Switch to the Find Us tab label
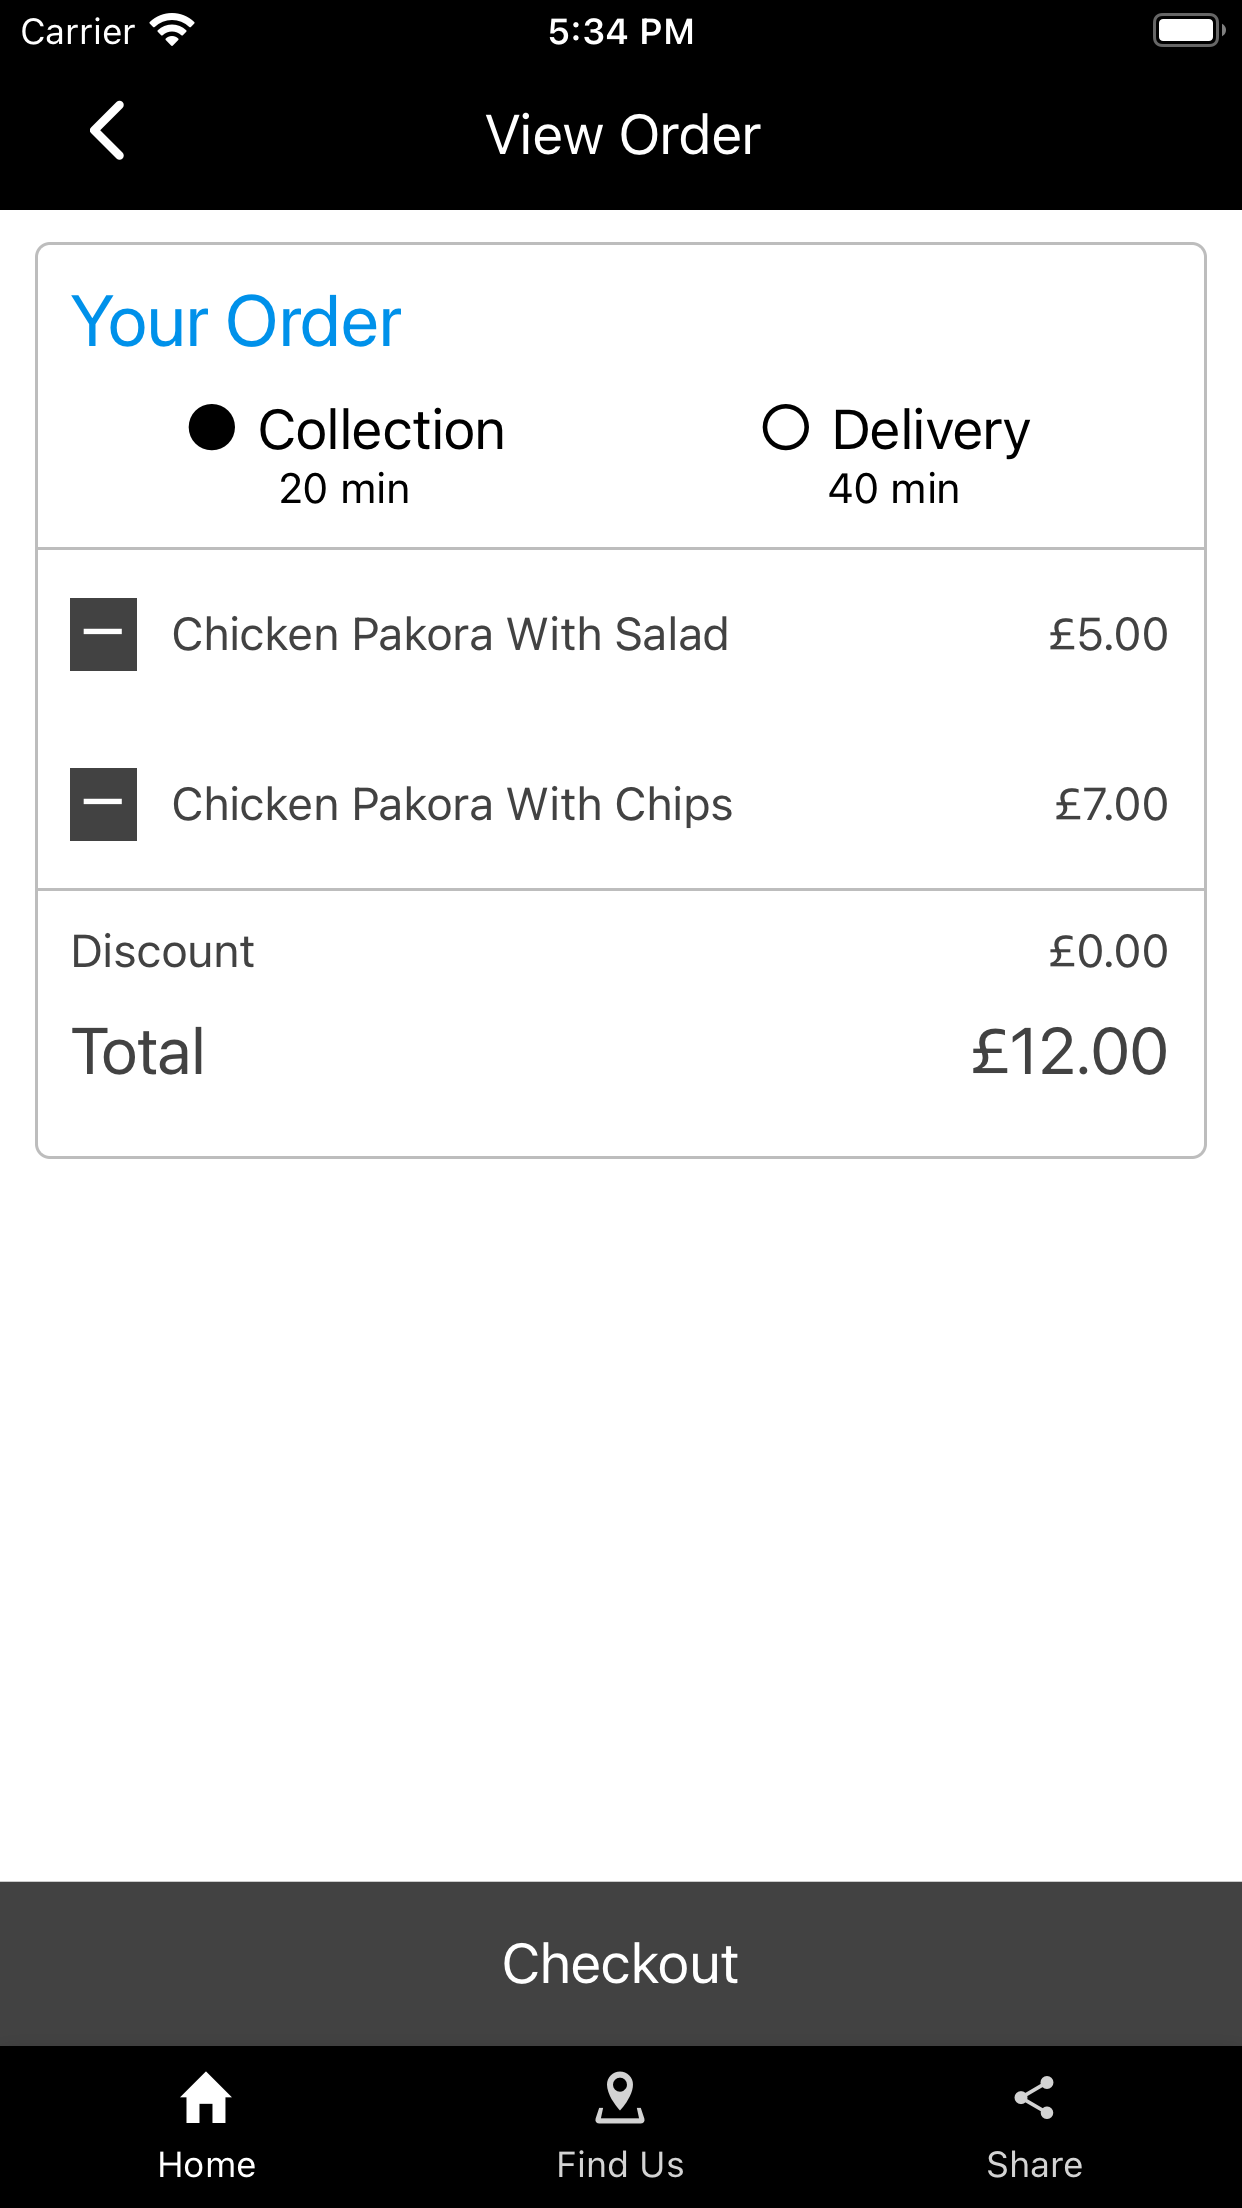 pos(620,2165)
